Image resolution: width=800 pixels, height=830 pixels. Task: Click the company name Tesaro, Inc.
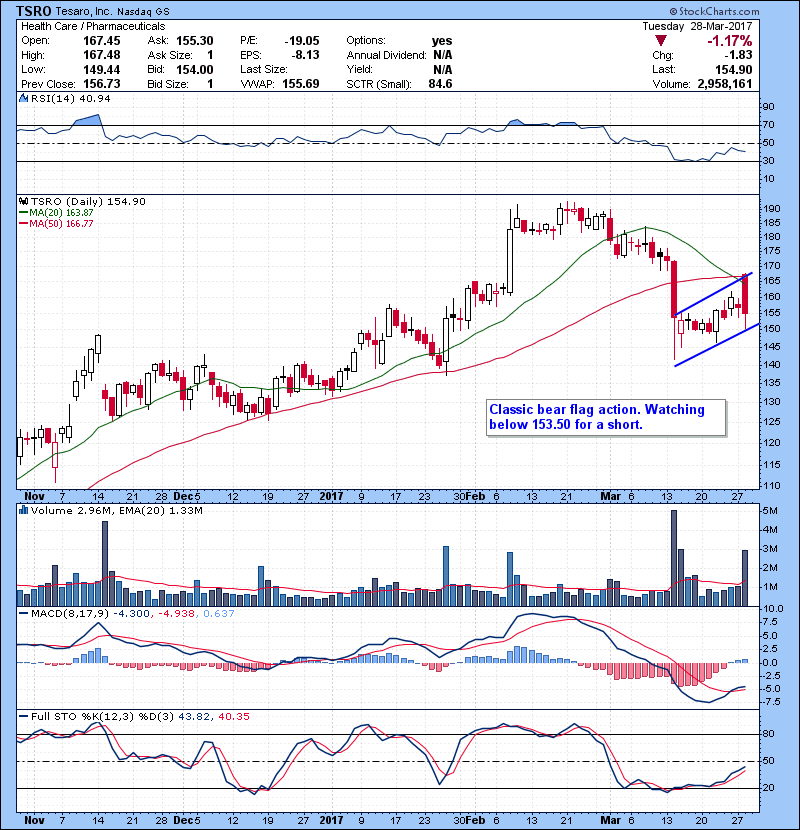(84, 11)
